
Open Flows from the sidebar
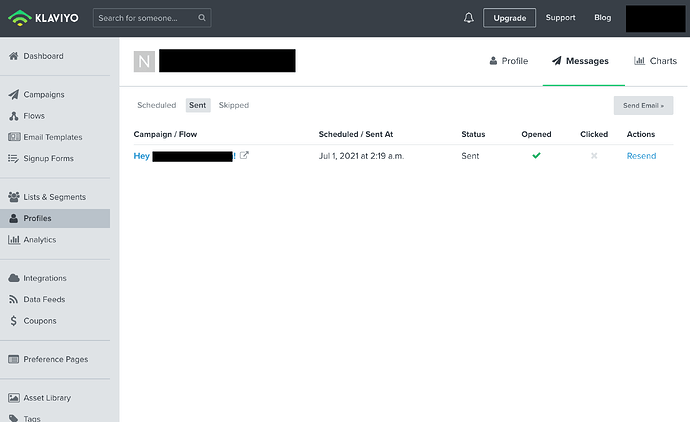(x=34, y=116)
